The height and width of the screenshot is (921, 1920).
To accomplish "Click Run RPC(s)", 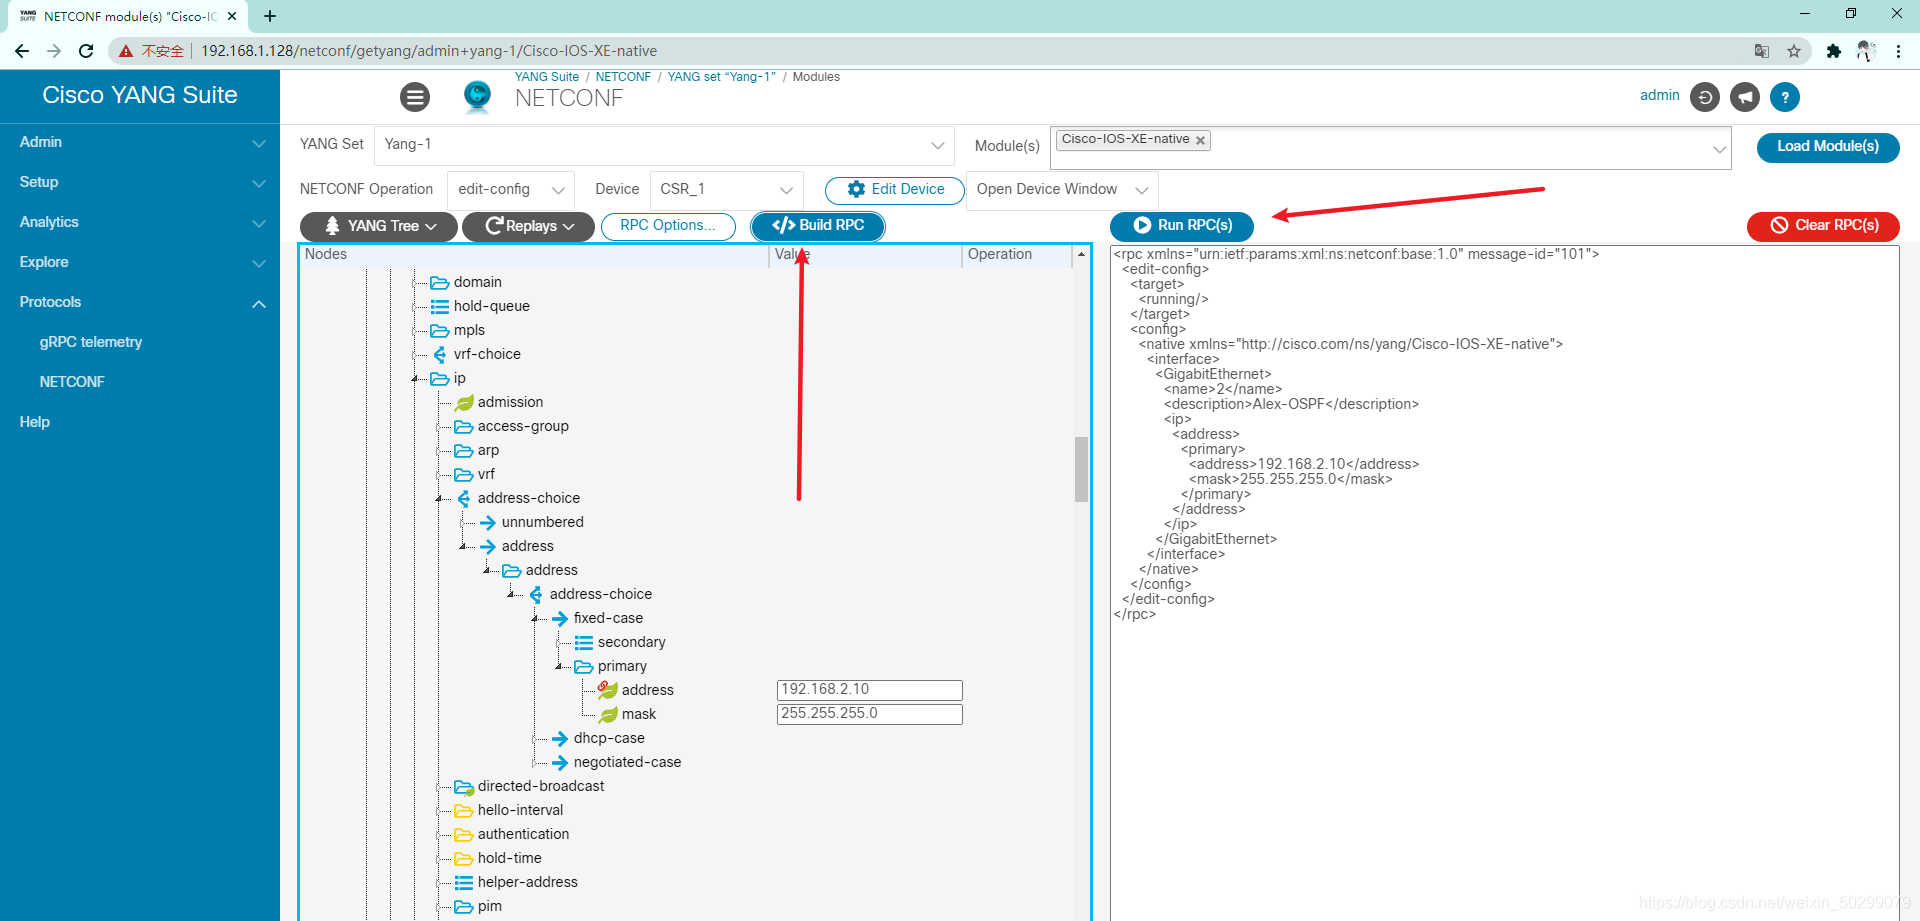I will pos(1182,226).
